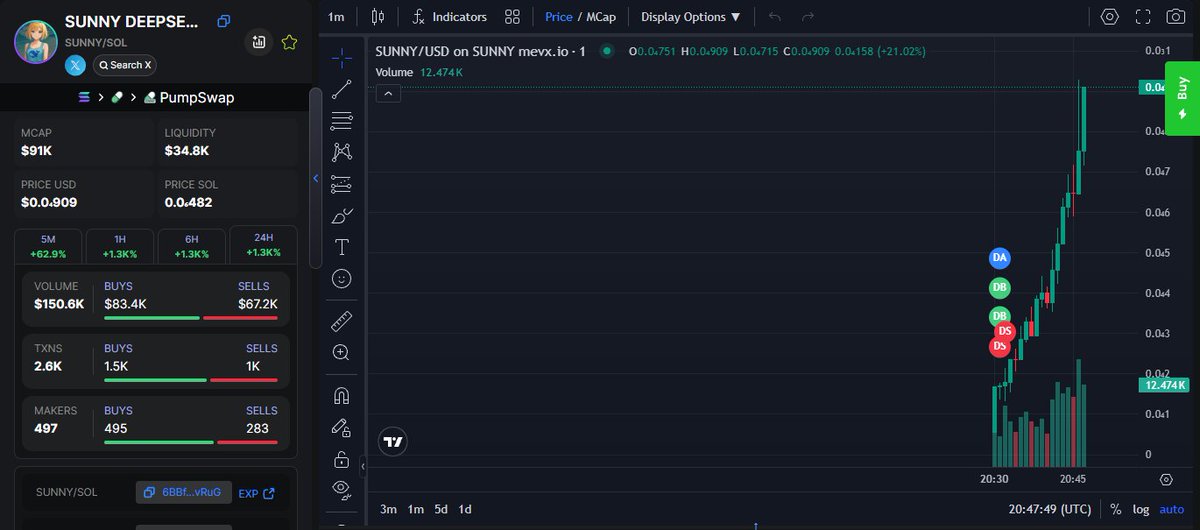The image size is (1200, 530).
Task: Select the ruler measure tool
Action: [341, 322]
